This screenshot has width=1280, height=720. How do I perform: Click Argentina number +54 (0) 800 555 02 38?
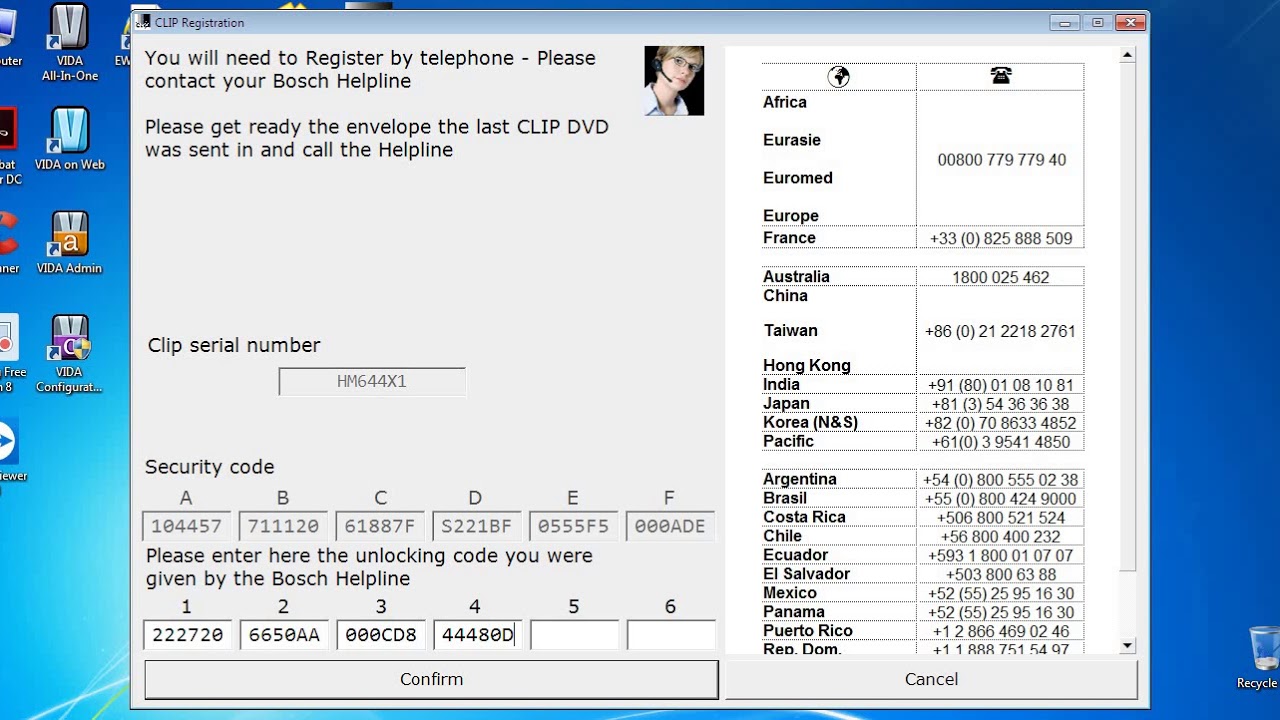[x=1001, y=481]
